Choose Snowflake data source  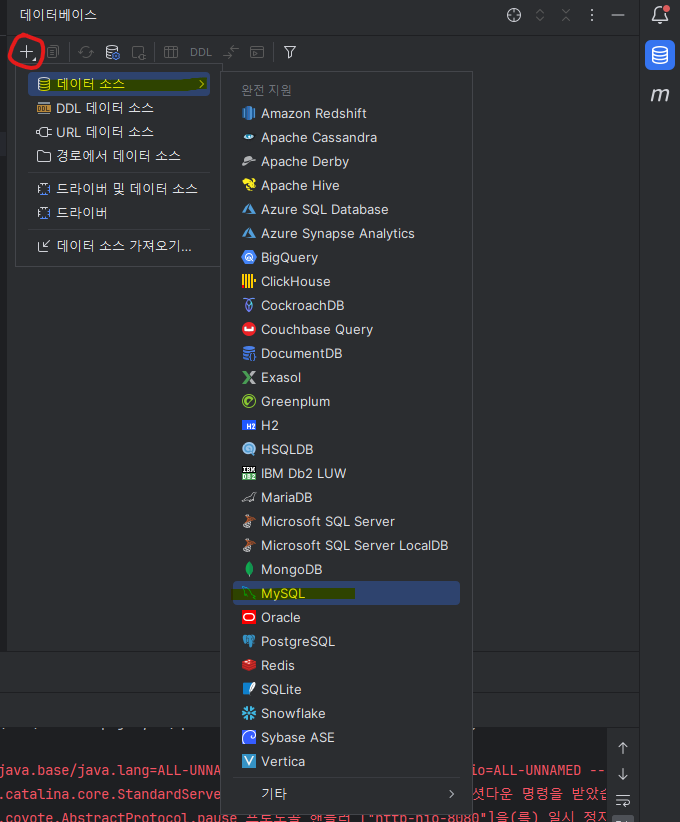[347, 713]
